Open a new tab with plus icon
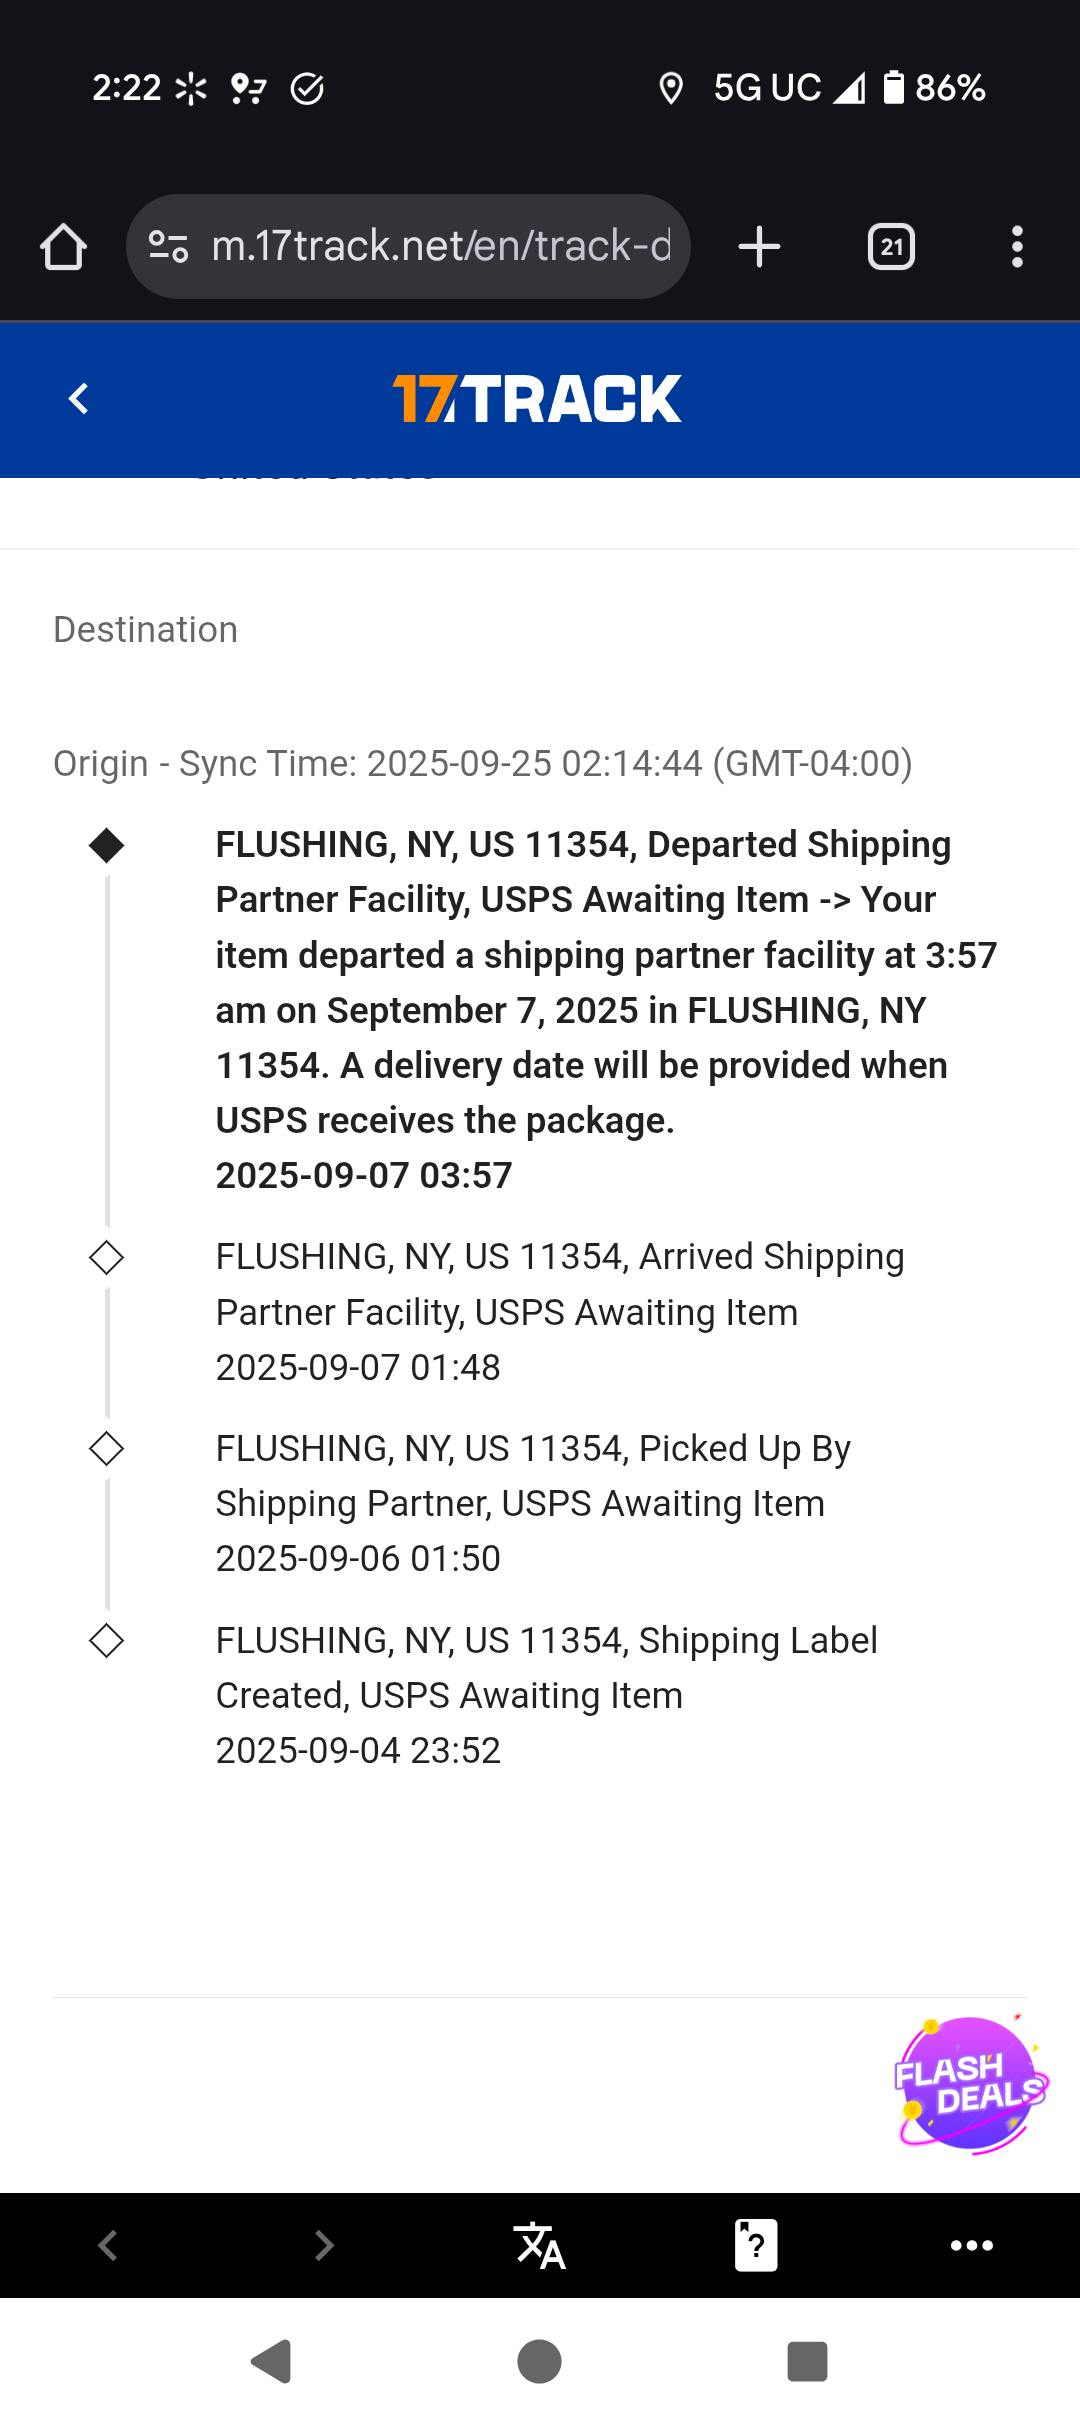Viewport: 1080px width, 2424px height. [759, 246]
